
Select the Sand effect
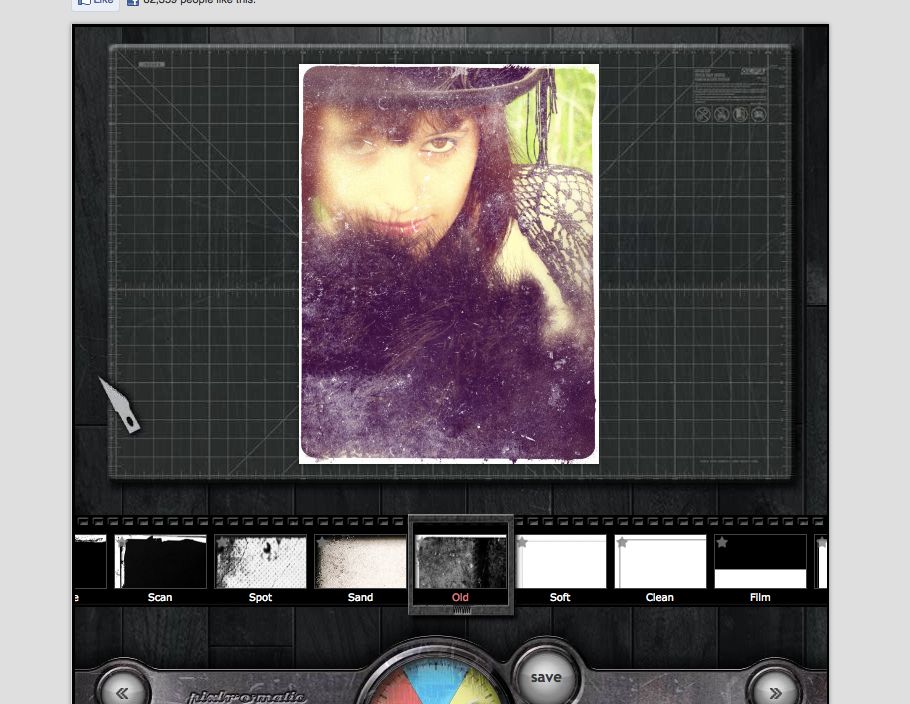pyautogui.click(x=360, y=562)
